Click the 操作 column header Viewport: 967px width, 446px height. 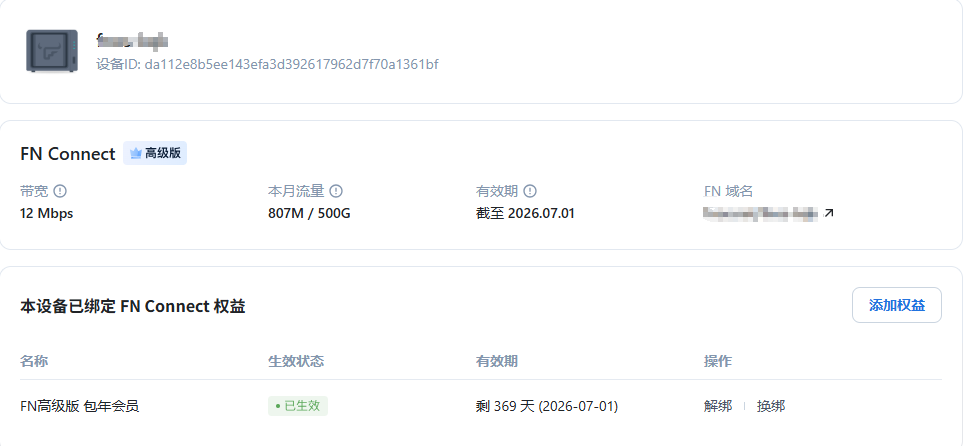718,361
